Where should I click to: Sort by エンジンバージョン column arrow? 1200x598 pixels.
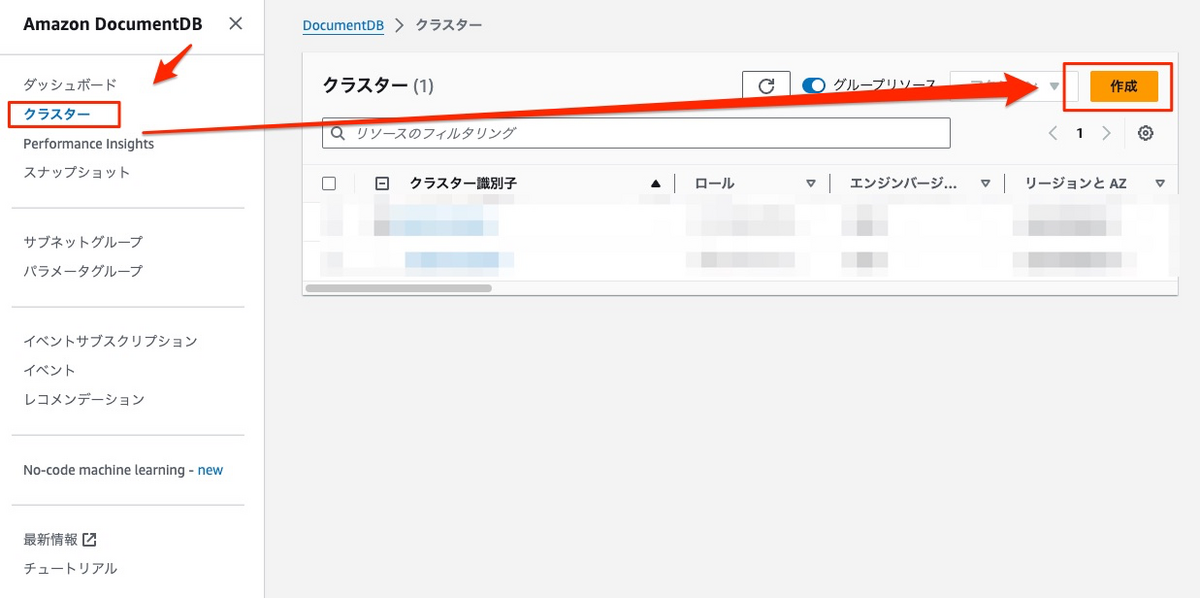pyautogui.click(x=985, y=184)
